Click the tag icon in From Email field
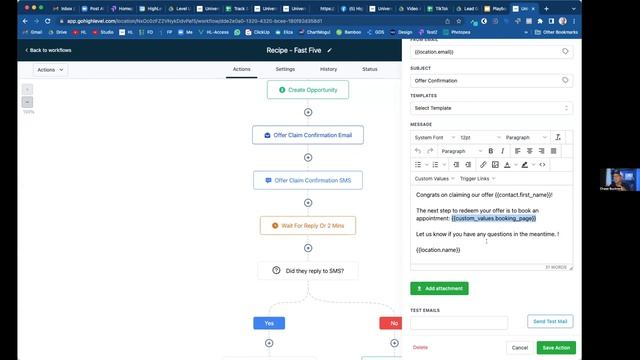The width and height of the screenshot is (640, 360). tap(565, 51)
